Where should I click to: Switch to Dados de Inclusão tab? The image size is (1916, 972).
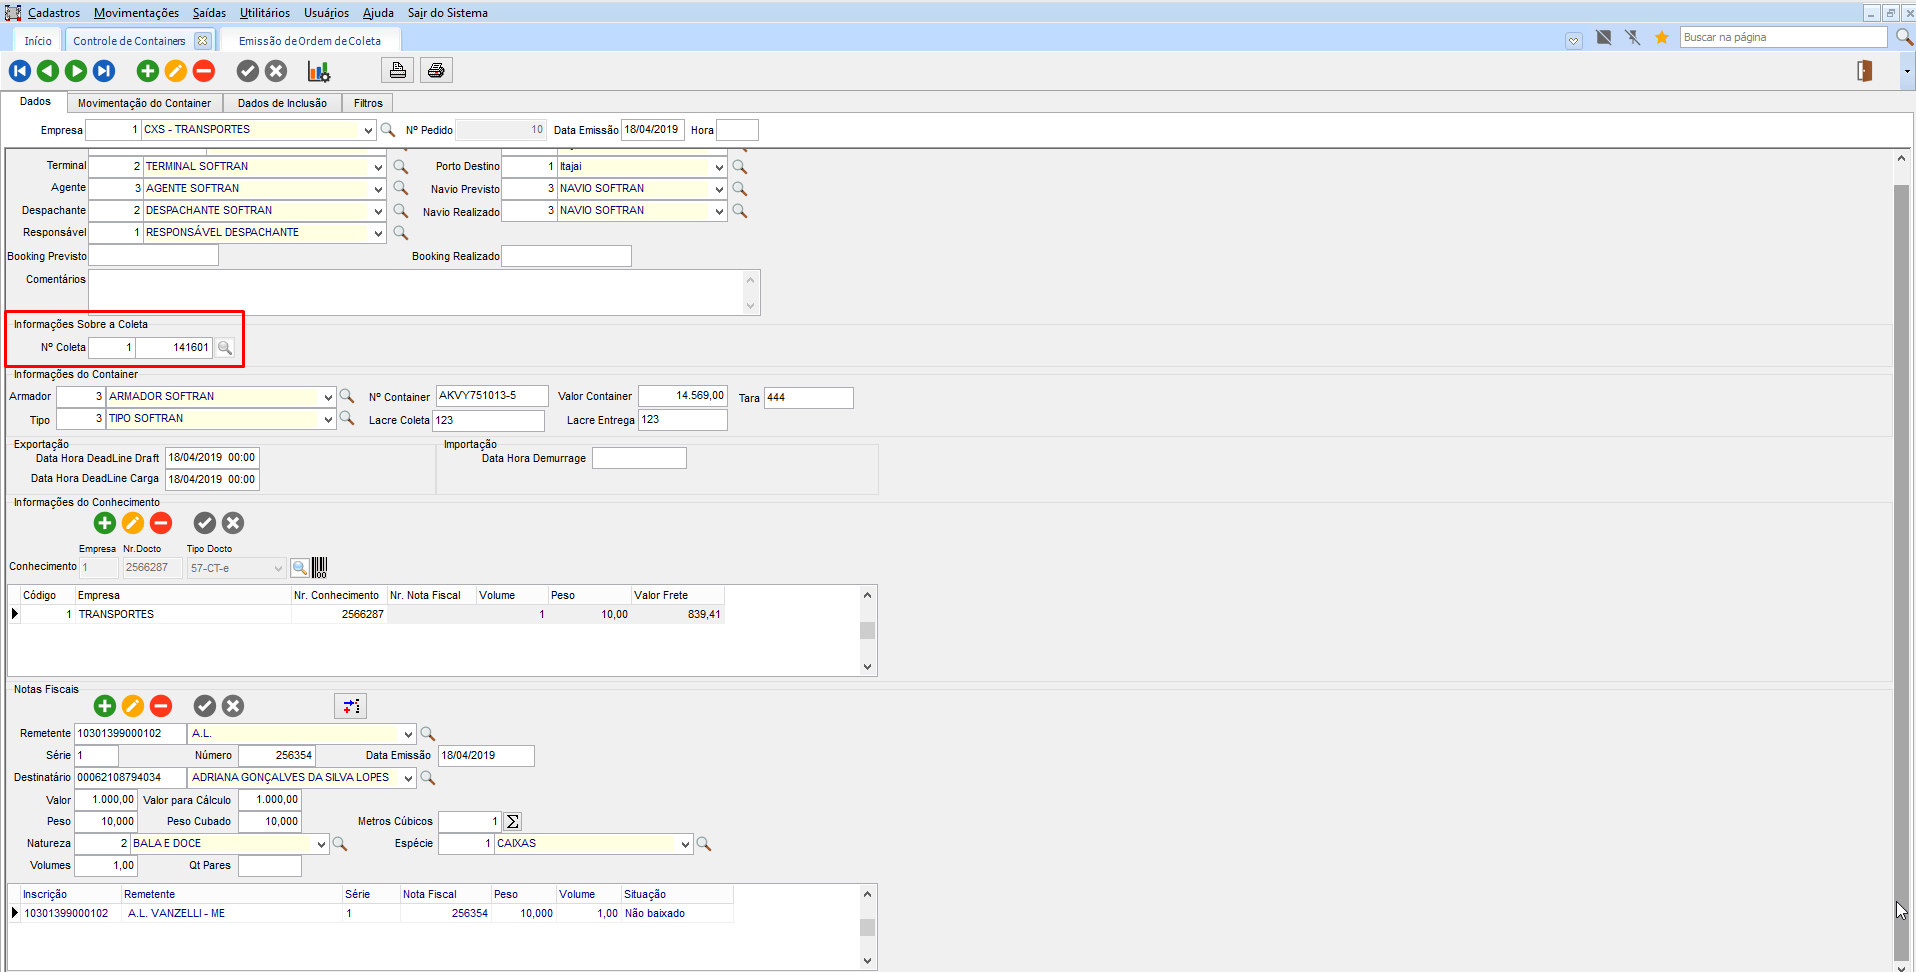(282, 103)
